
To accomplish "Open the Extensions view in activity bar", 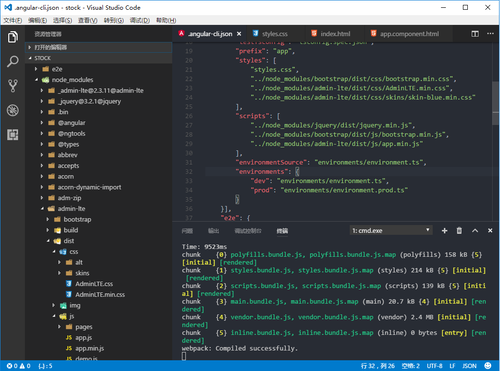I will [13, 135].
